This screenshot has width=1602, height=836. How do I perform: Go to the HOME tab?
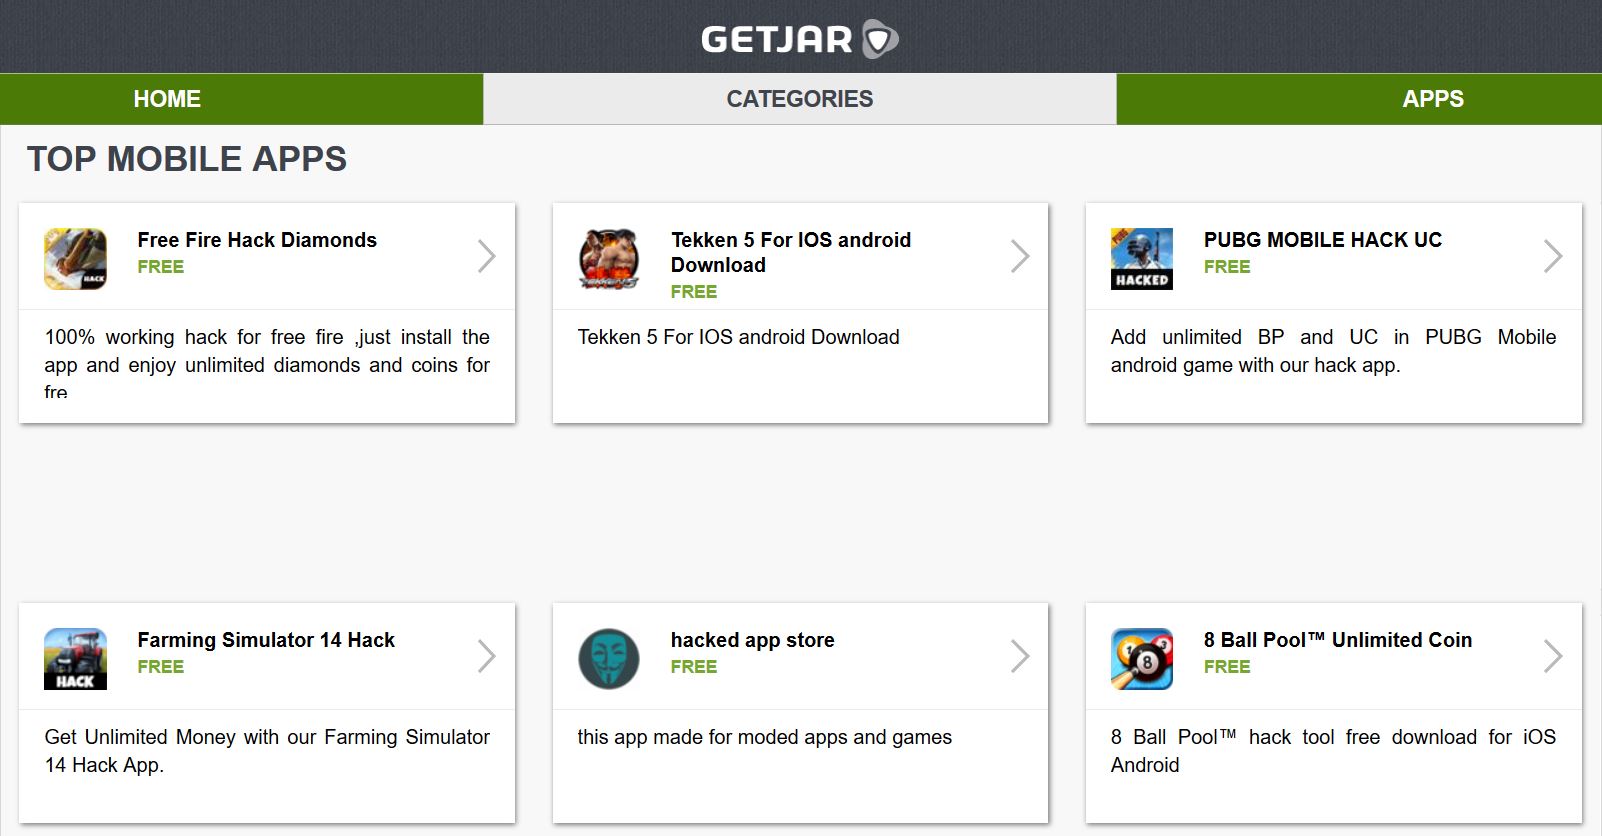167,98
